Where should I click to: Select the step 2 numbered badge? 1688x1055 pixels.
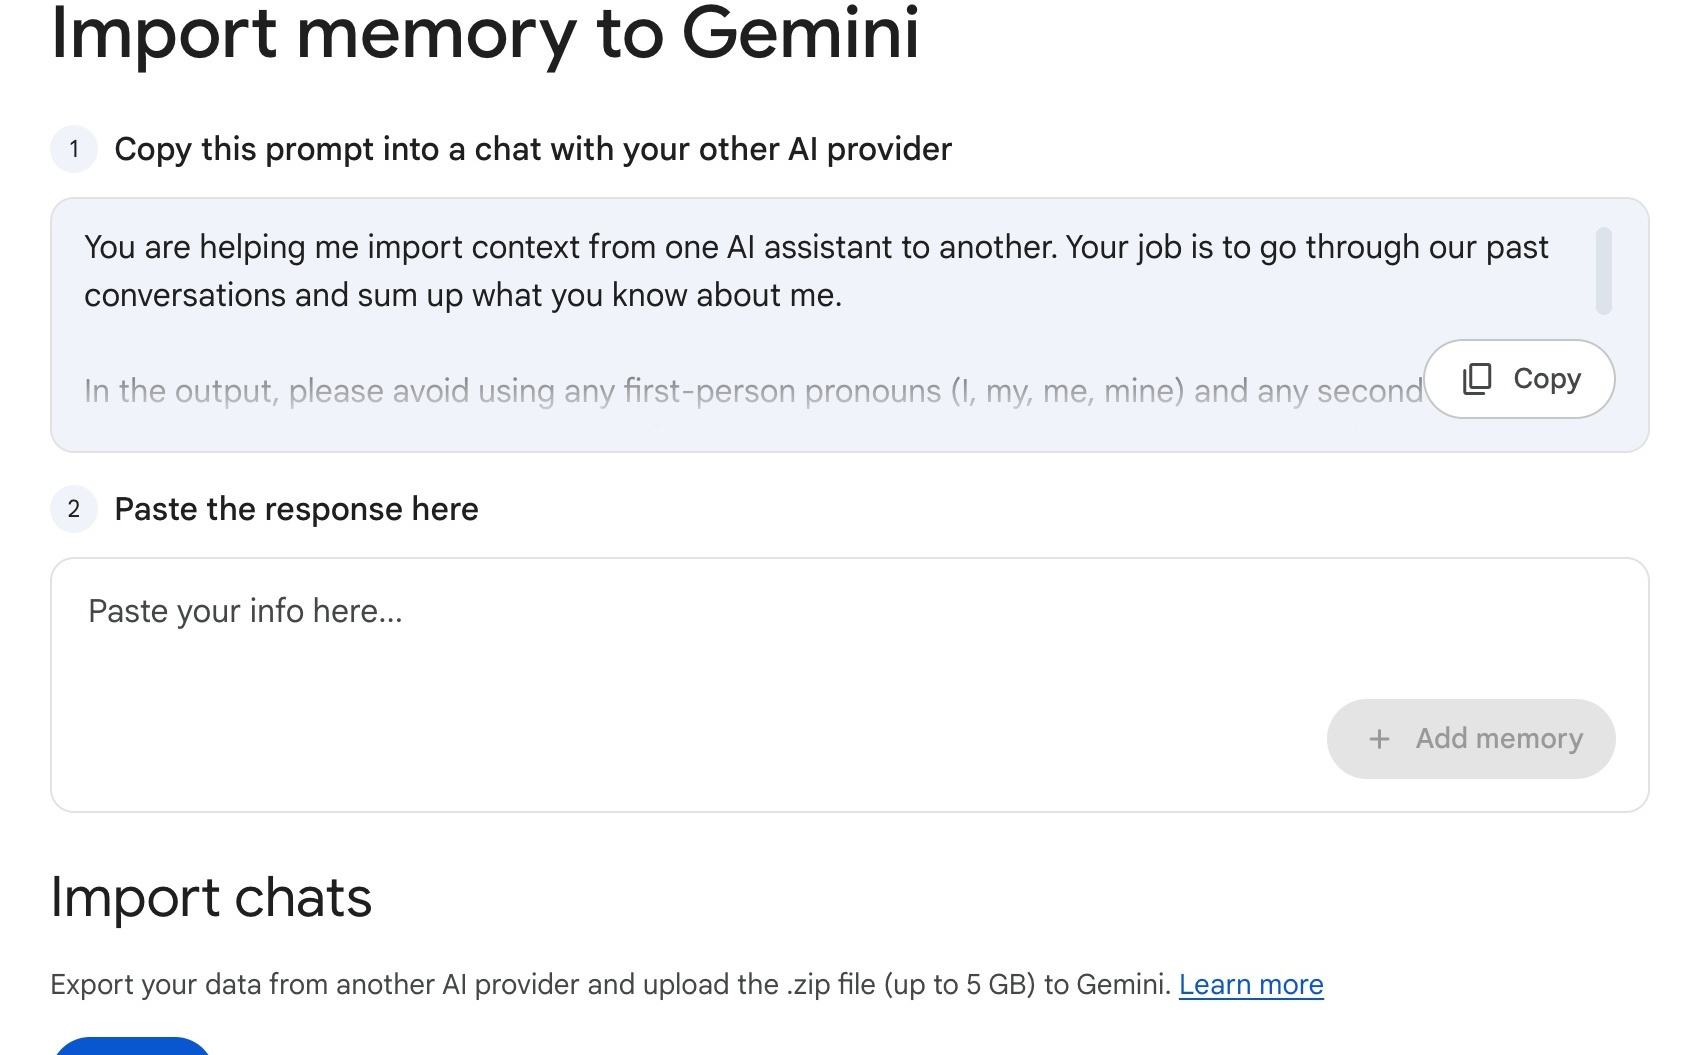[74, 510]
